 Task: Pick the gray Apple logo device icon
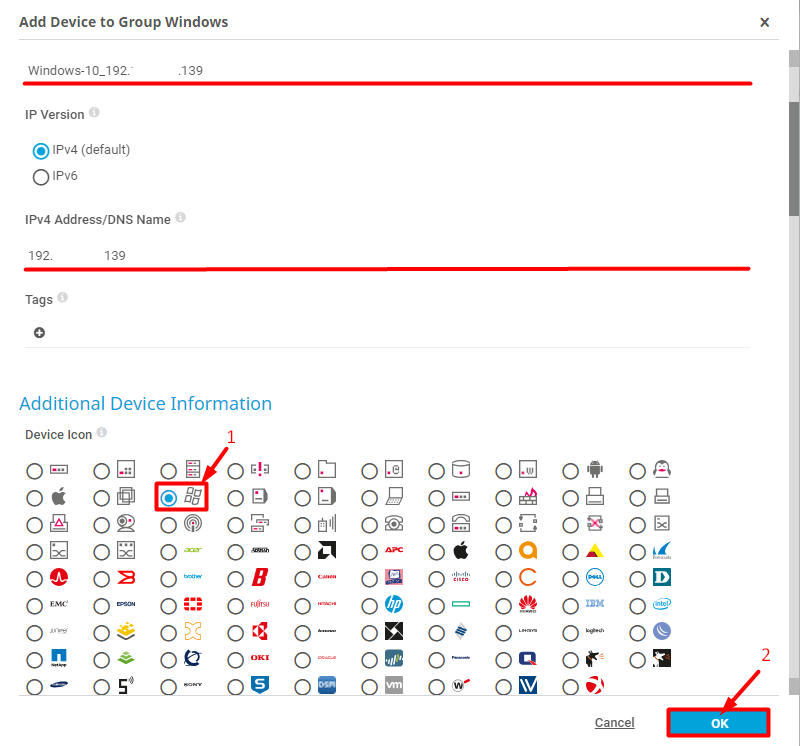click(x=59, y=496)
